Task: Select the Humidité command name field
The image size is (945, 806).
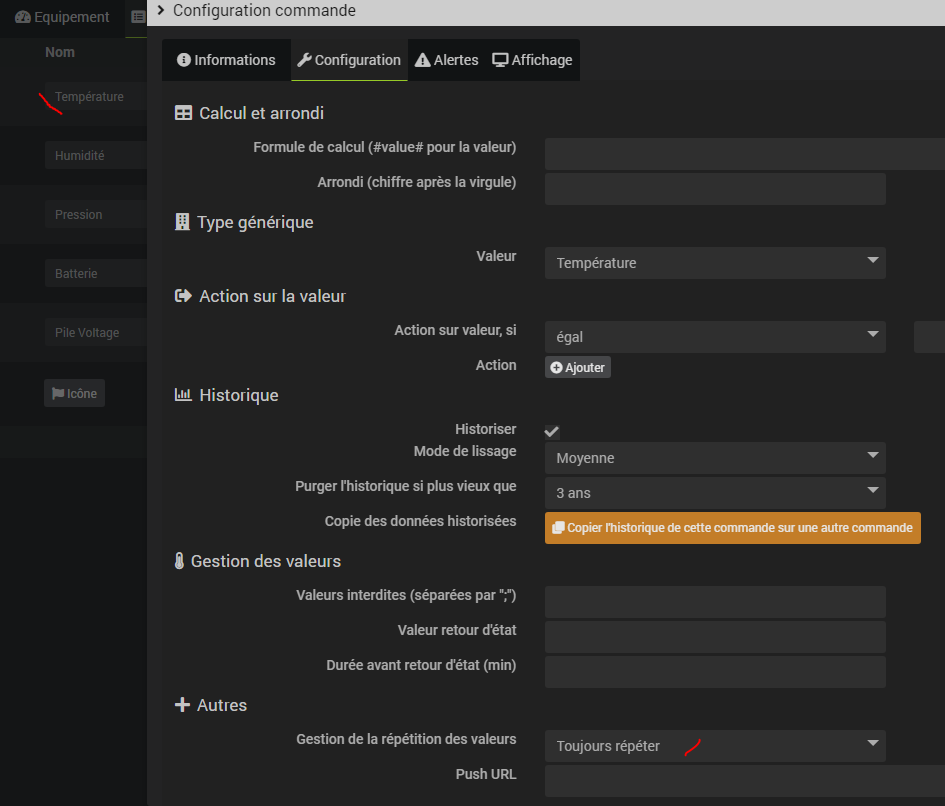Action: [x=95, y=156]
